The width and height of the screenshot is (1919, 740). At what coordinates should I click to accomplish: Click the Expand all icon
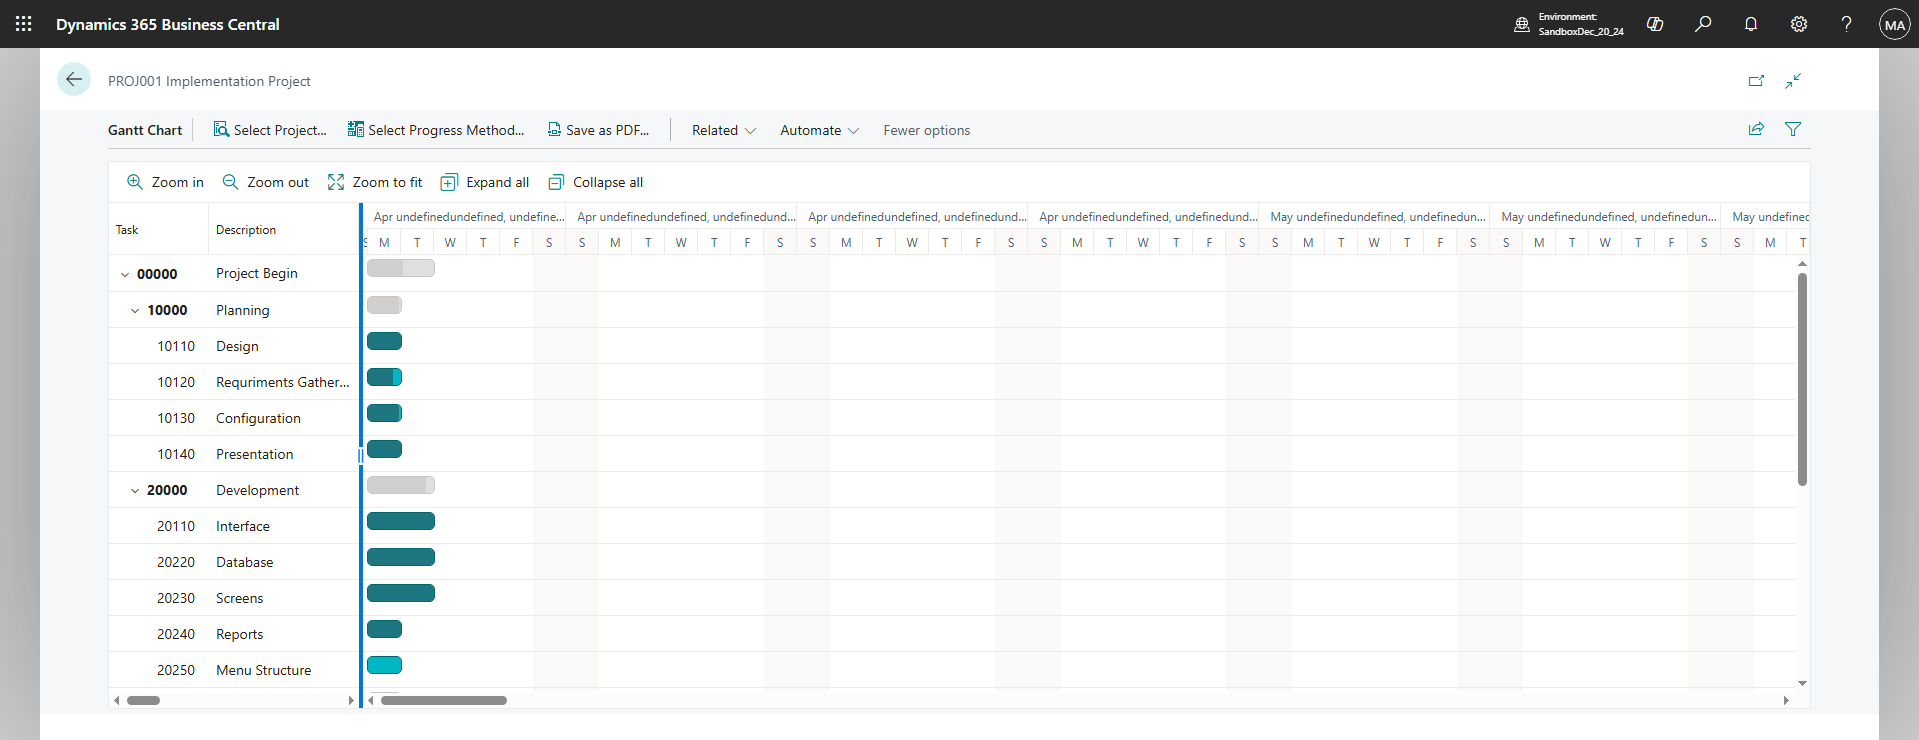click(x=450, y=182)
